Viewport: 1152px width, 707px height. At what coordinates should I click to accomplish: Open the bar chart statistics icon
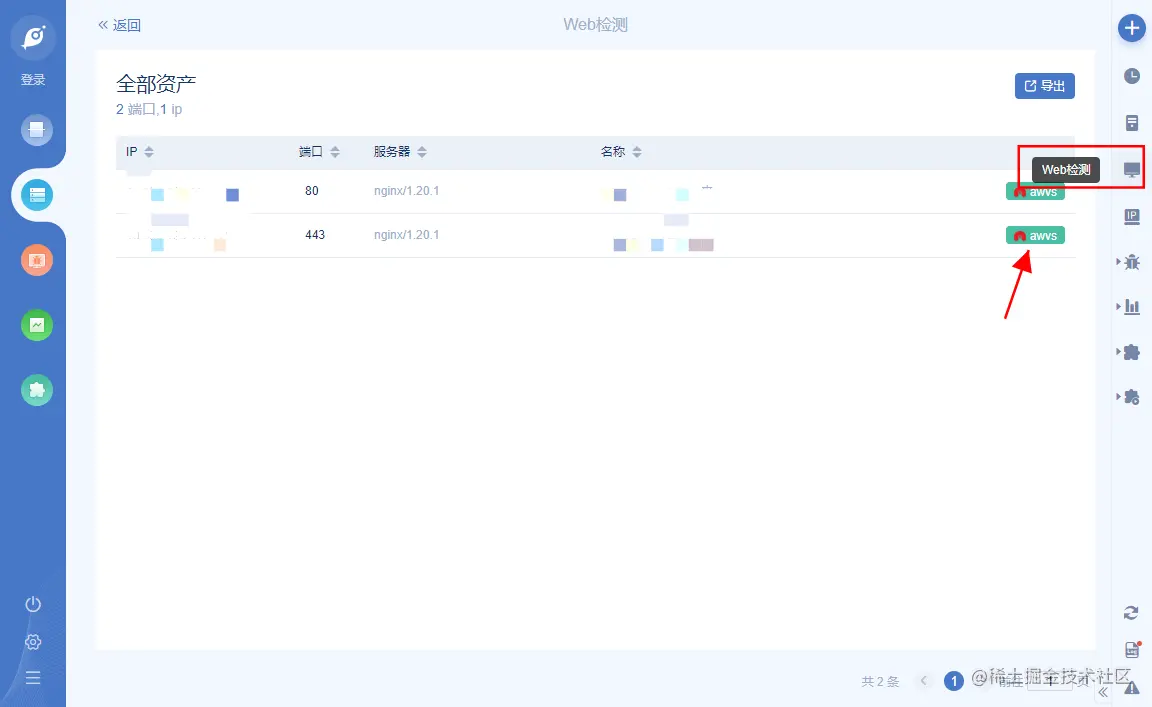[x=1132, y=306]
